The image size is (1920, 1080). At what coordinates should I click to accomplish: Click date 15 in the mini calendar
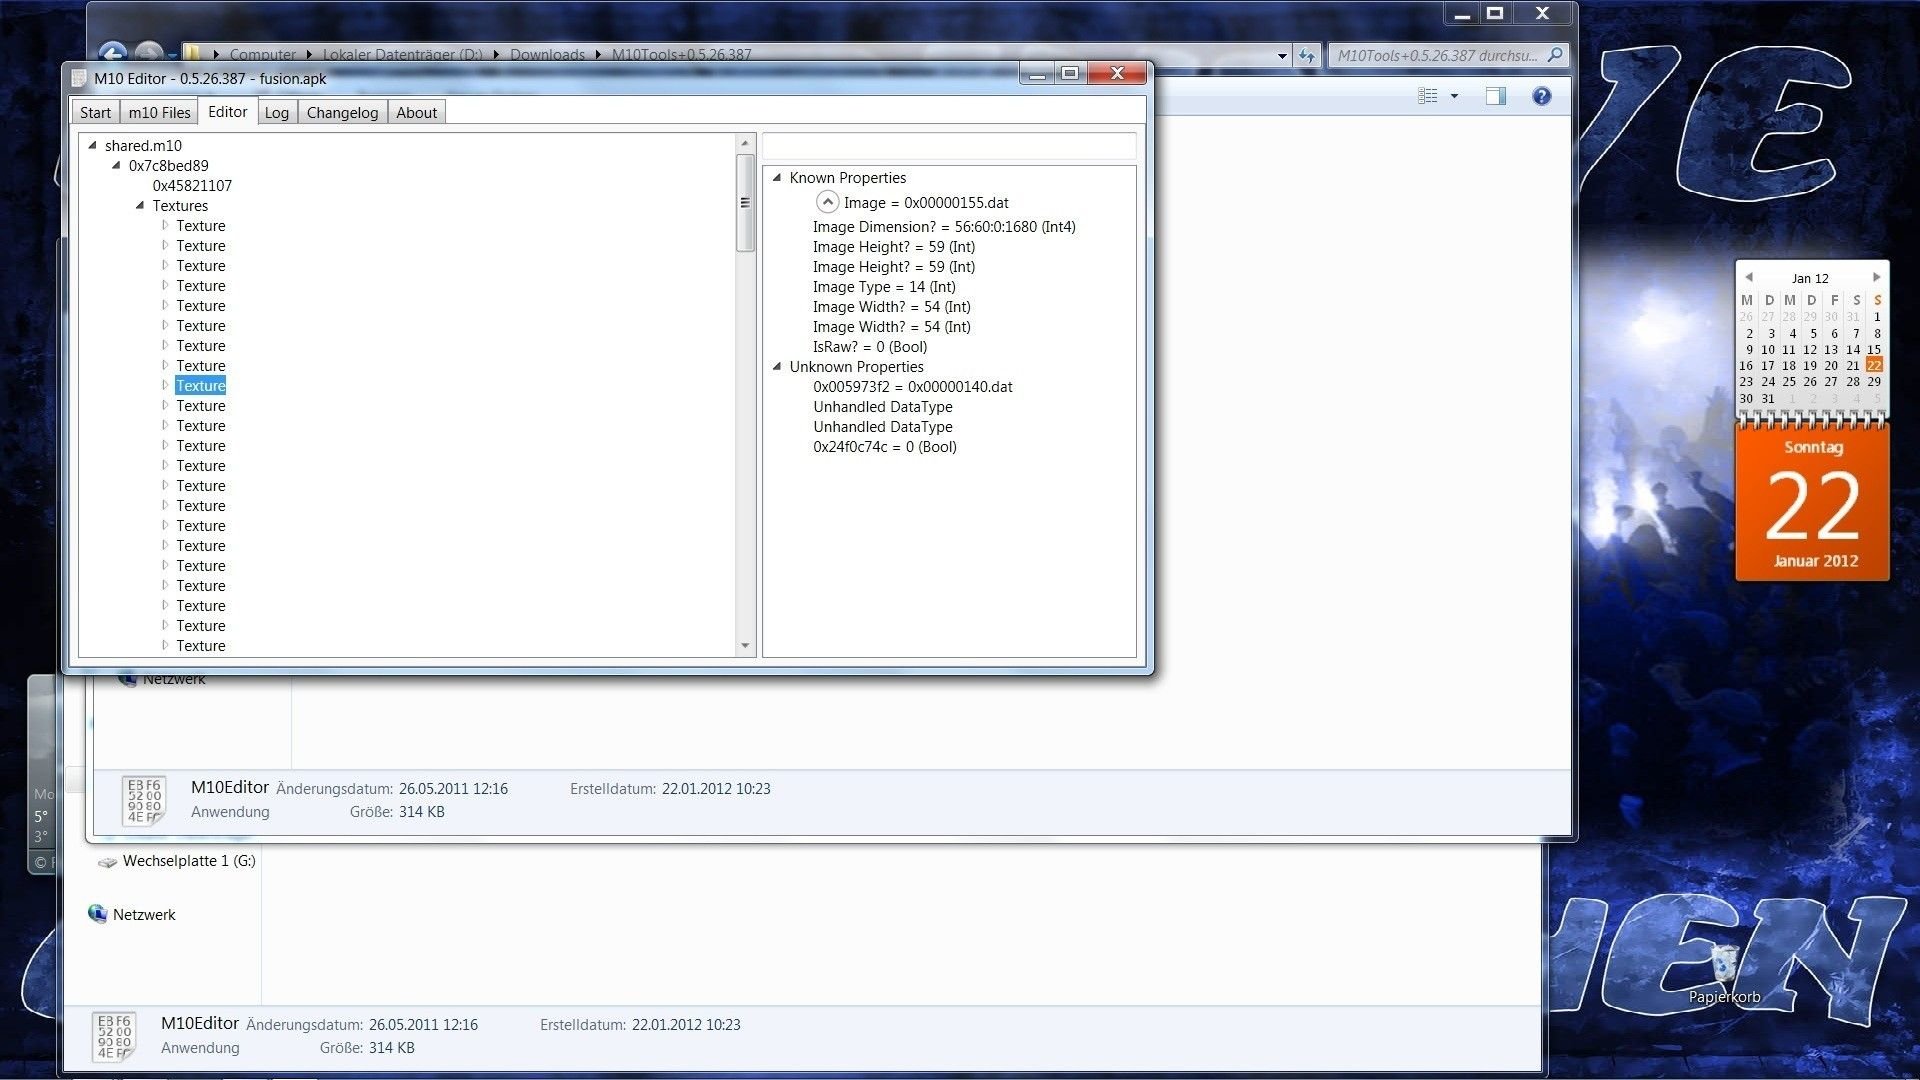[1874, 349]
